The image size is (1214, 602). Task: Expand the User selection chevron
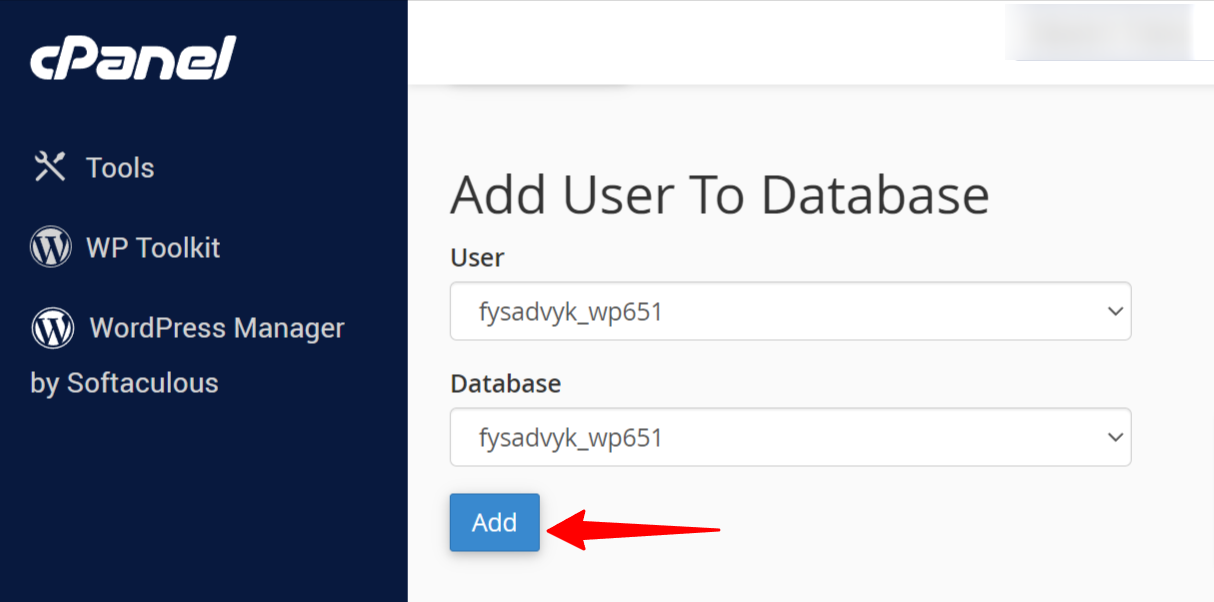[1114, 311]
